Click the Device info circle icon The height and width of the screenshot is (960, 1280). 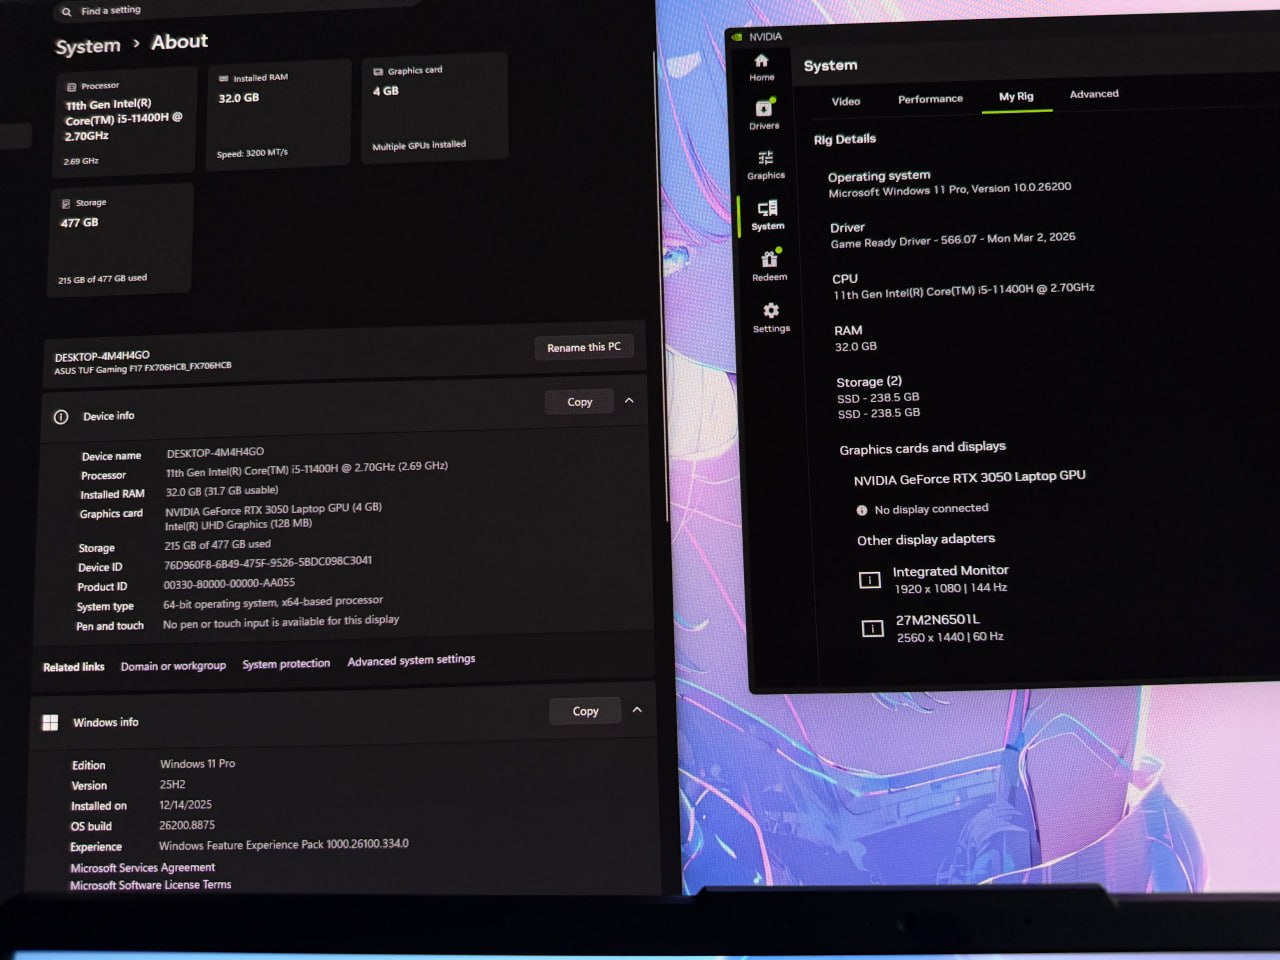(x=61, y=417)
